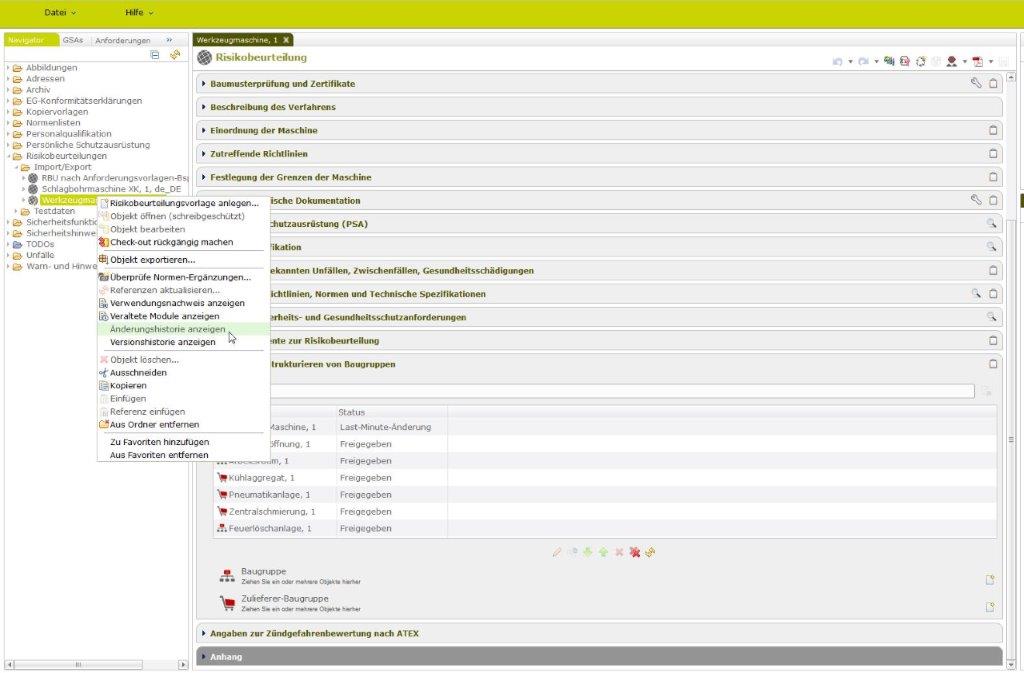
Task: Click green move-up arrow below the table
Action: tap(604, 552)
